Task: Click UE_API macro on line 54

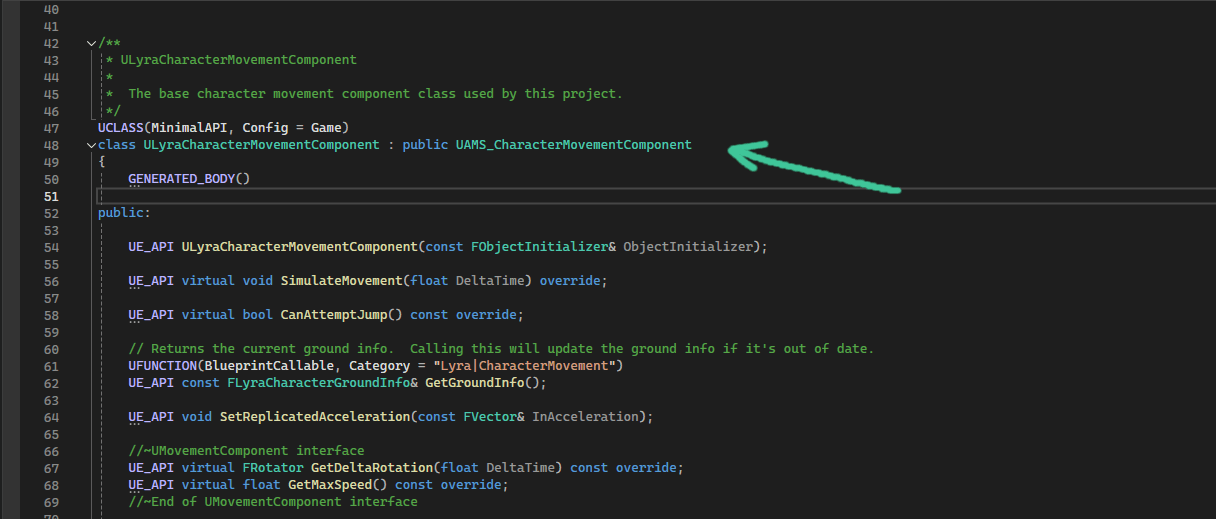Action: (150, 247)
